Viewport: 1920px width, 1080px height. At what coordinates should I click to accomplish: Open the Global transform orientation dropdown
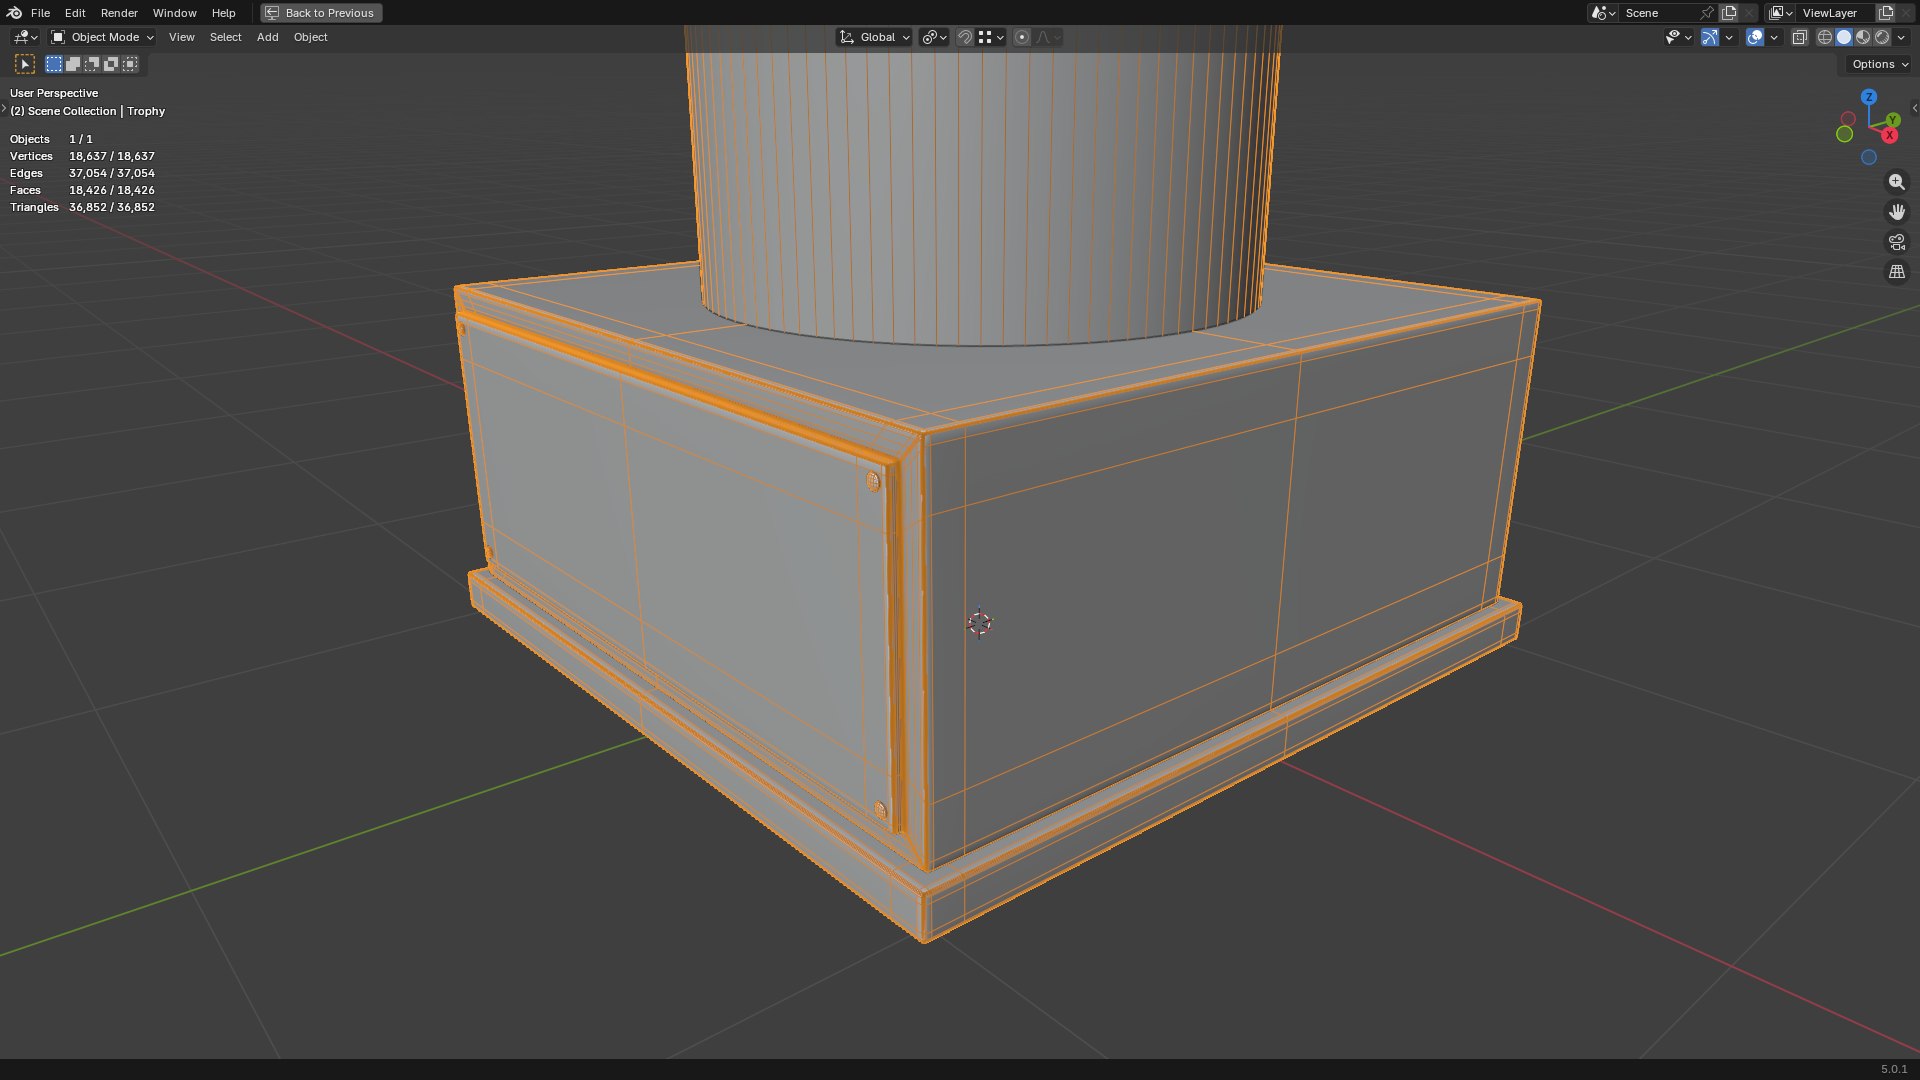click(x=874, y=37)
